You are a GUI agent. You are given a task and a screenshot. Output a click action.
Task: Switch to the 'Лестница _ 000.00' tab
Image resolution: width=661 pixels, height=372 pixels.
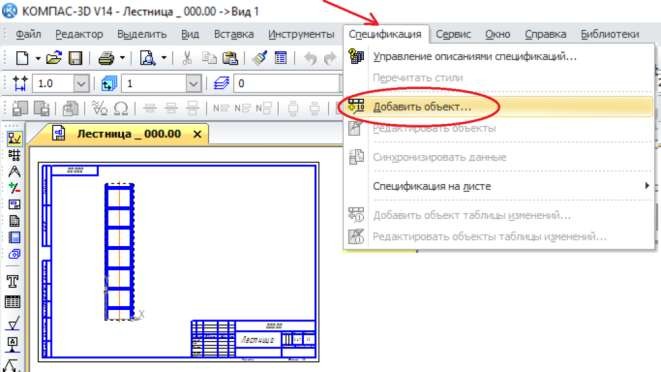pyautogui.click(x=129, y=134)
